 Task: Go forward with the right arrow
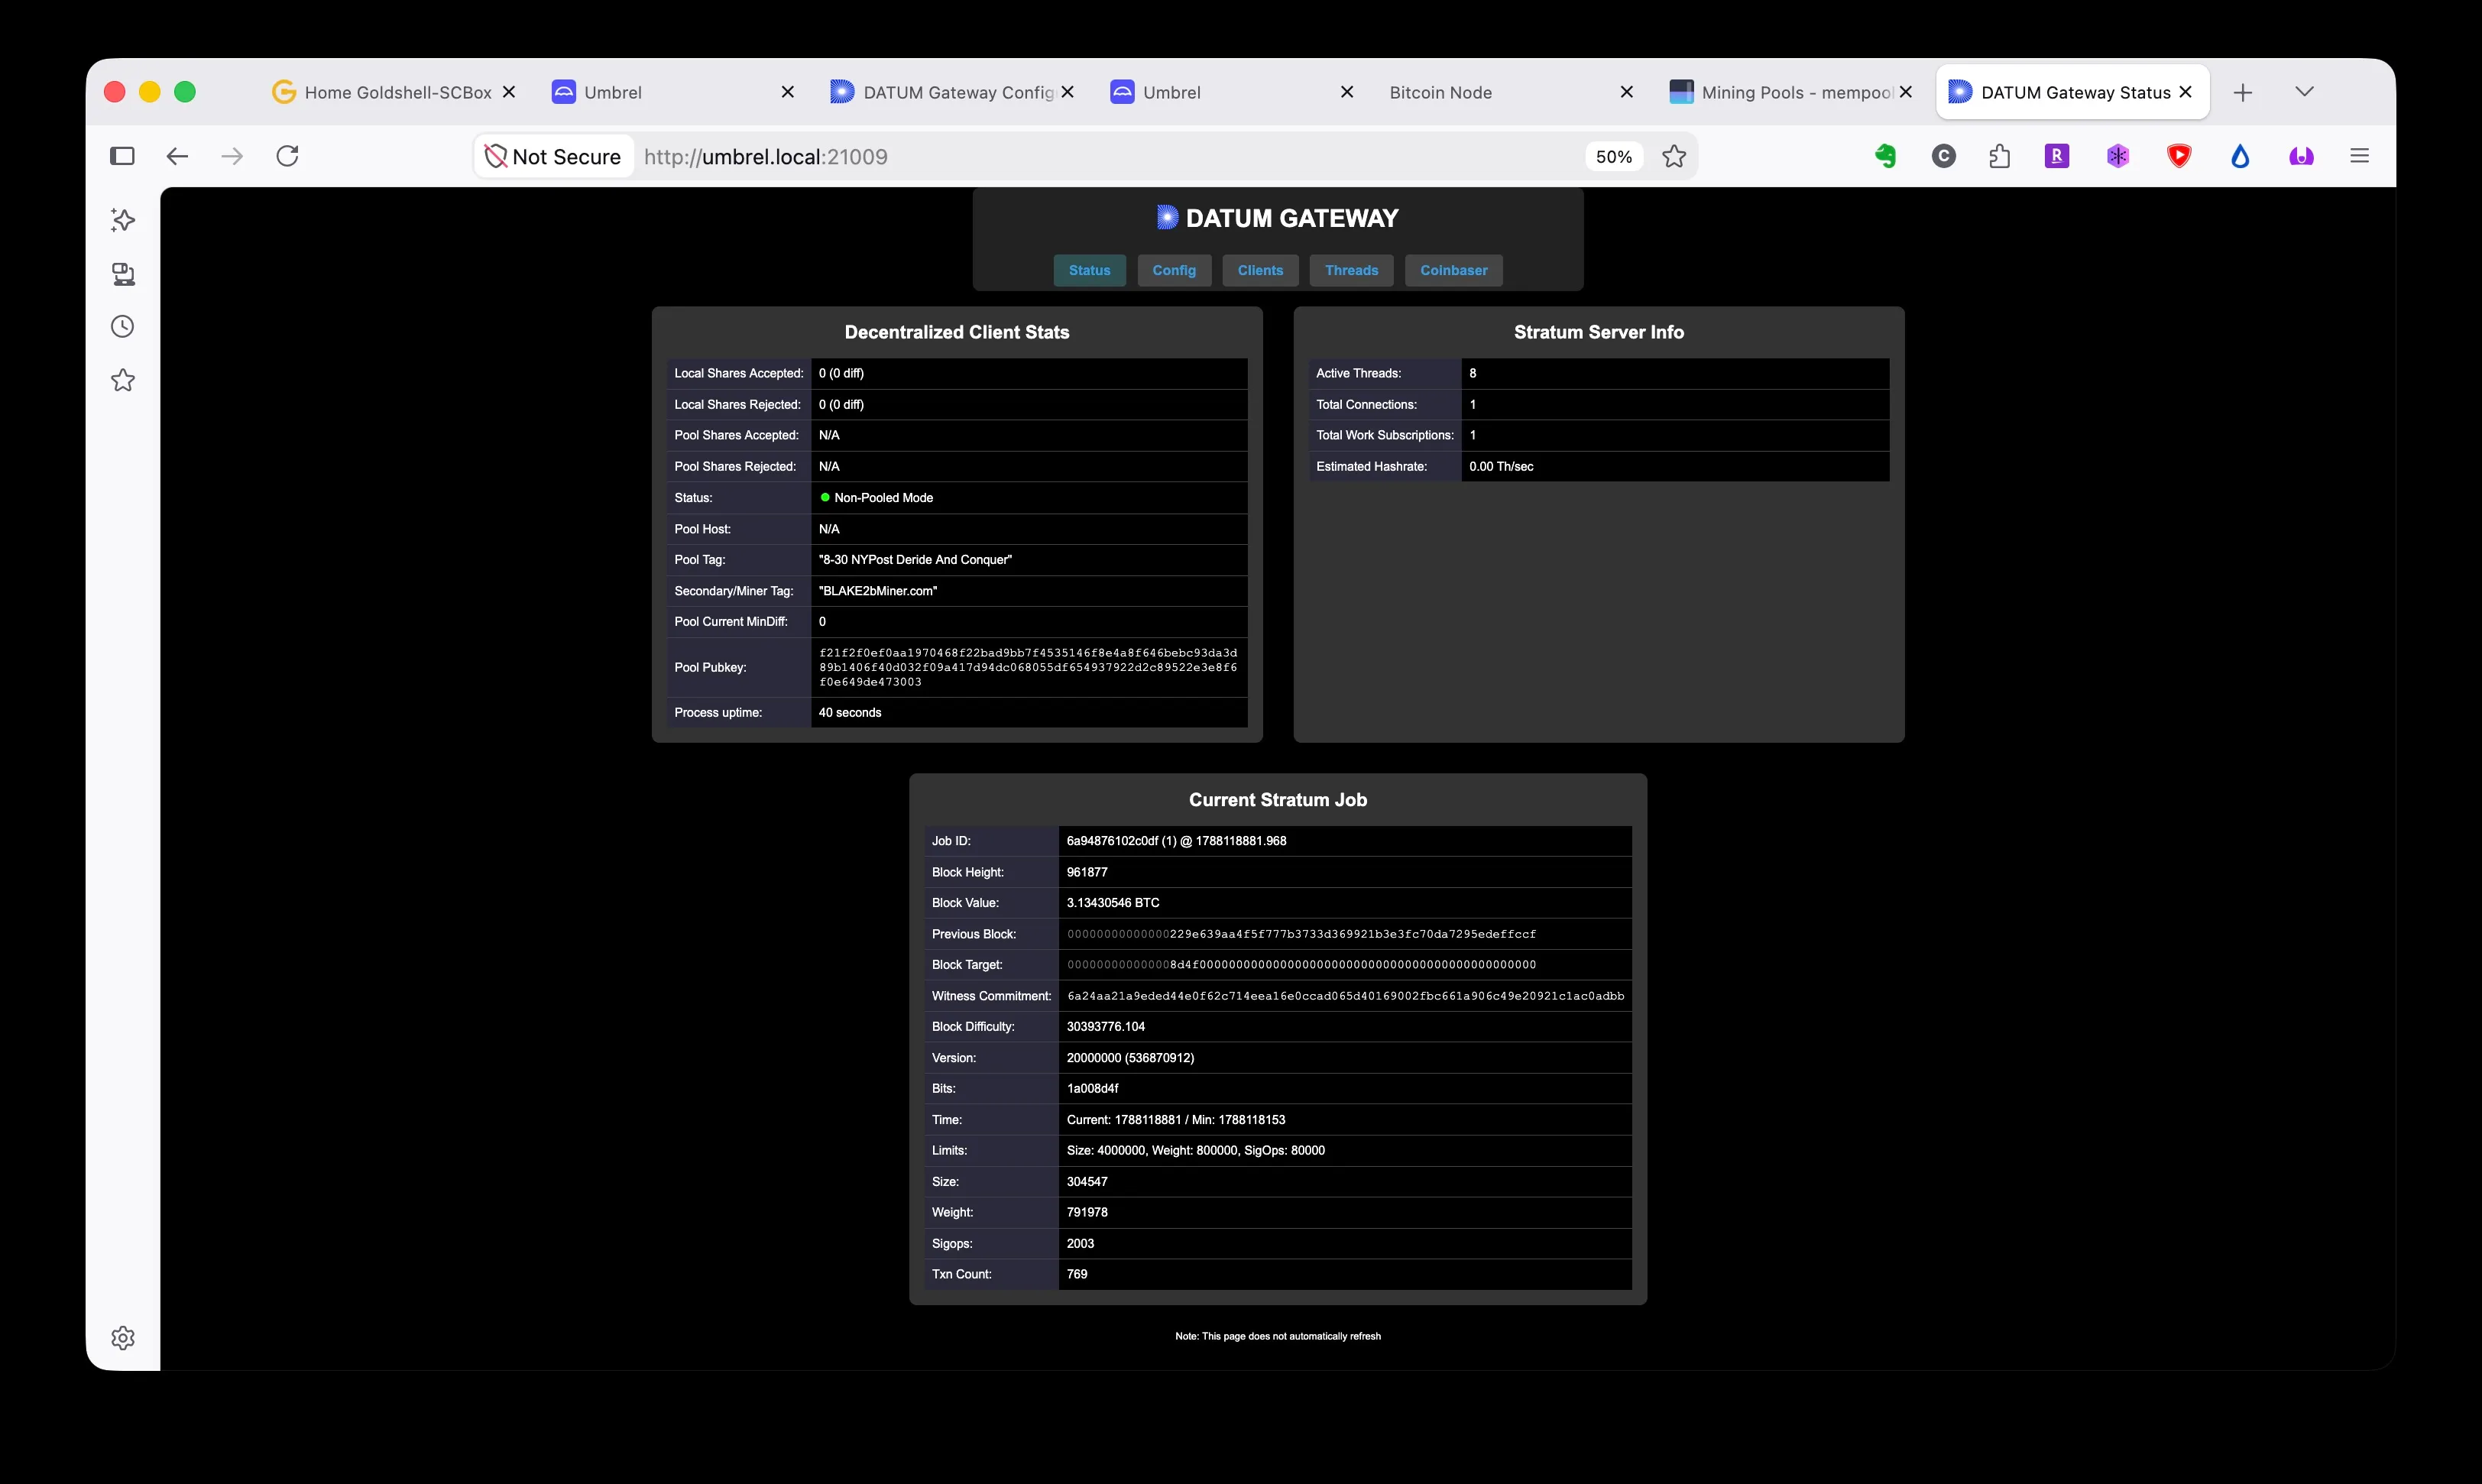tap(232, 156)
